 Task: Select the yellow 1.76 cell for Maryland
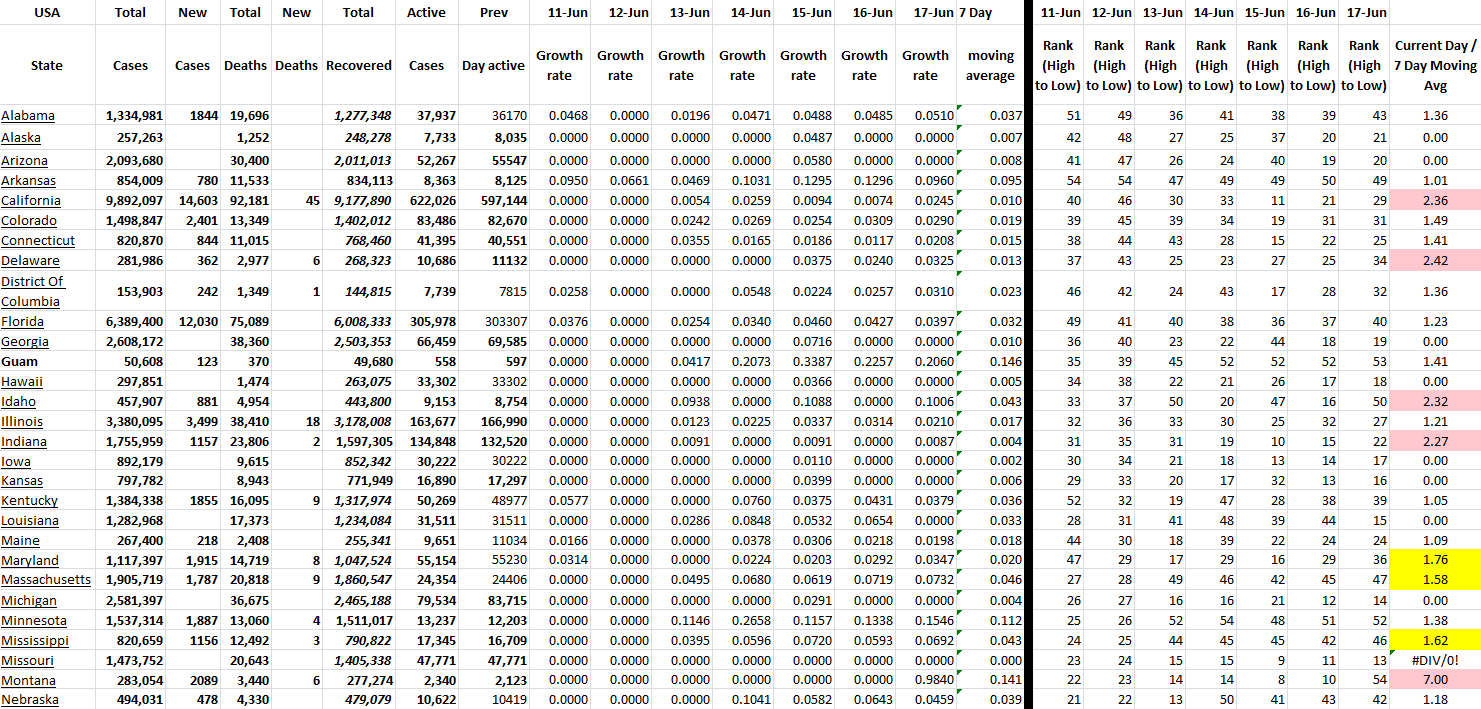(x=1434, y=560)
